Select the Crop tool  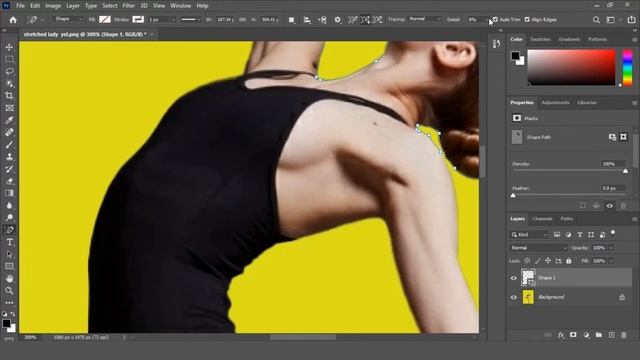point(9,96)
